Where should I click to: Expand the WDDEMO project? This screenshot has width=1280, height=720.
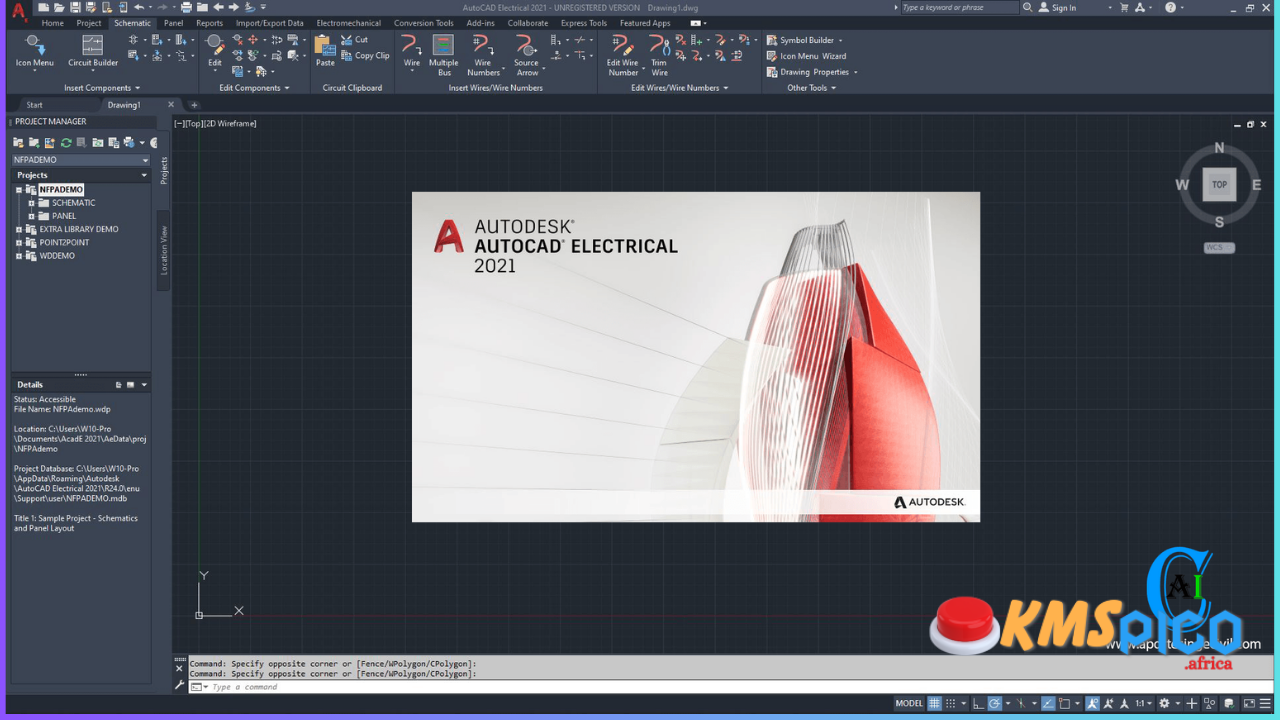tap(18, 256)
